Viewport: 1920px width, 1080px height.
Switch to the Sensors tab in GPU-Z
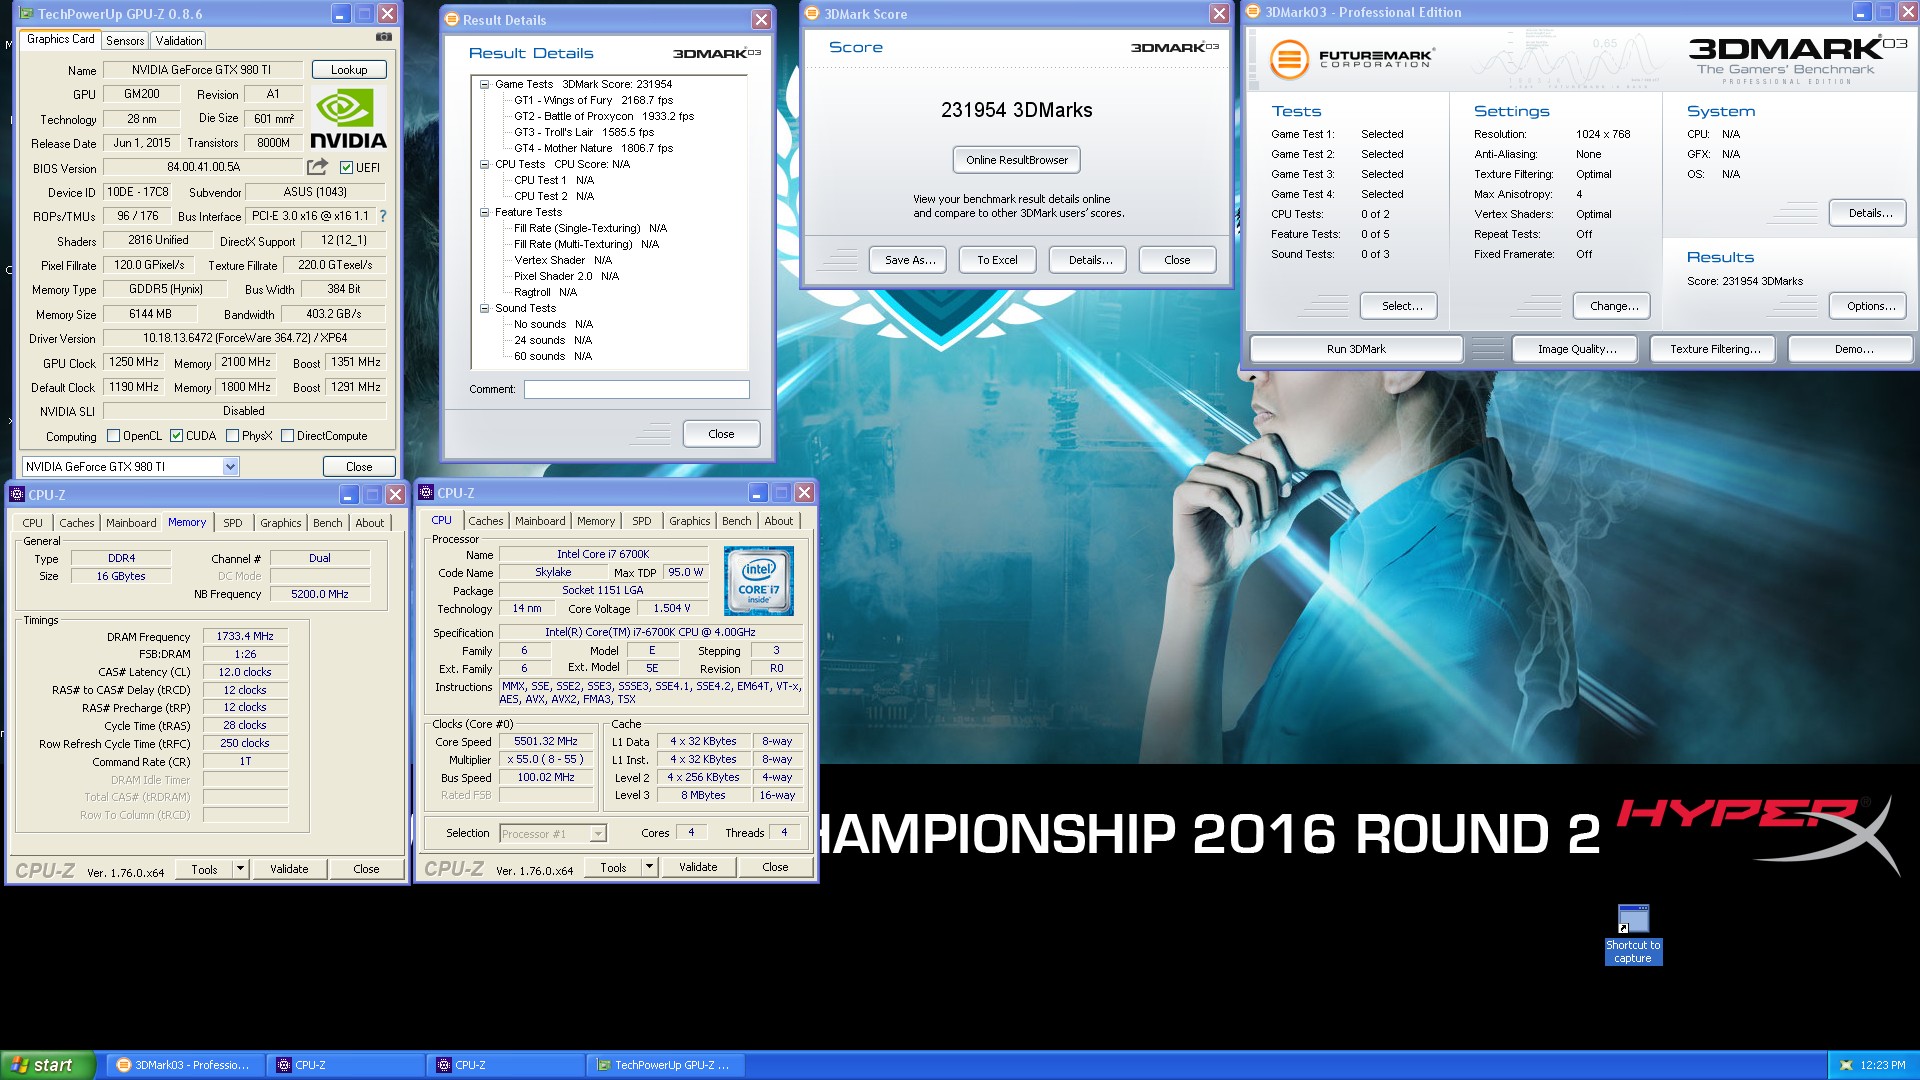(x=125, y=41)
